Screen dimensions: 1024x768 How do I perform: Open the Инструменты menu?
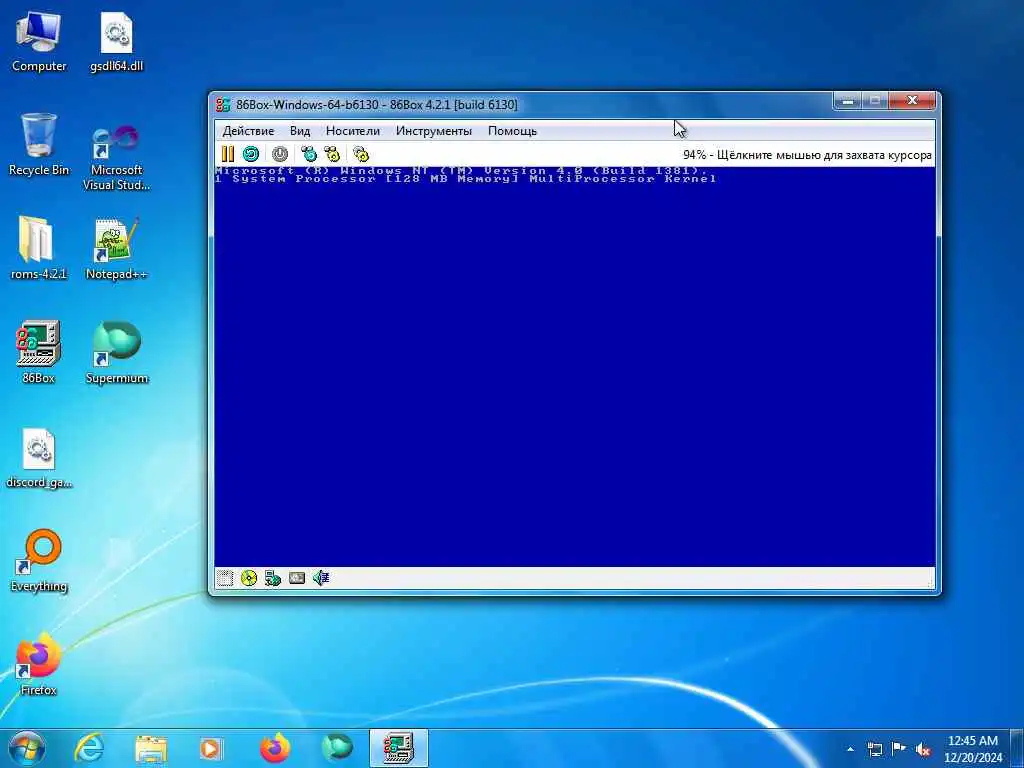pyautogui.click(x=434, y=131)
